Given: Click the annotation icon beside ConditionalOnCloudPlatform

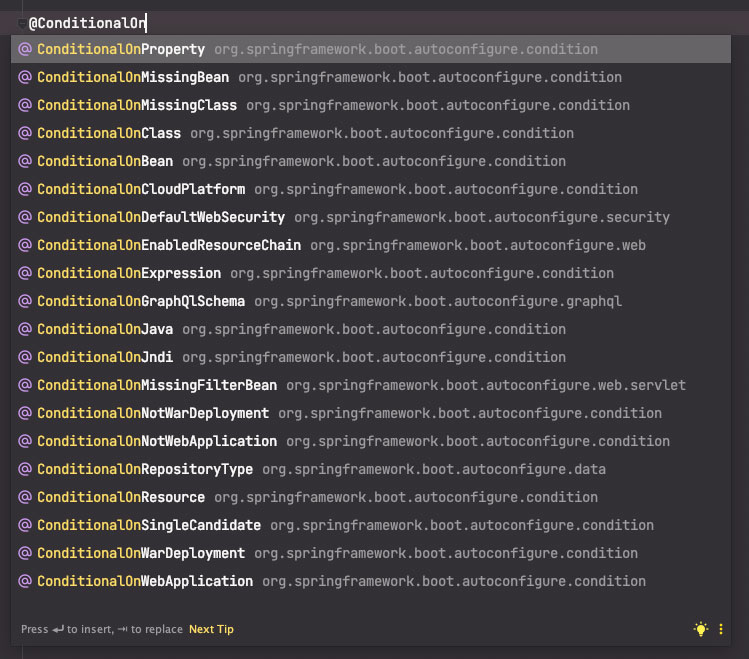Looking at the screenshot, I should tap(25, 189).
